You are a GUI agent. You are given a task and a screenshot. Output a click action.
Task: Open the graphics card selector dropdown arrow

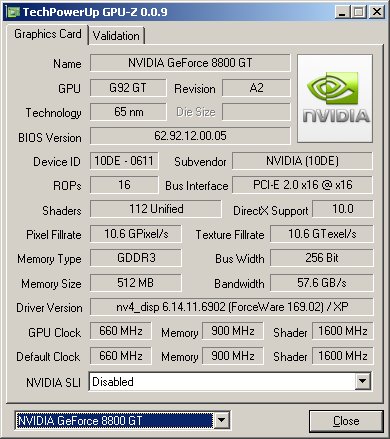tap(221, 420)
